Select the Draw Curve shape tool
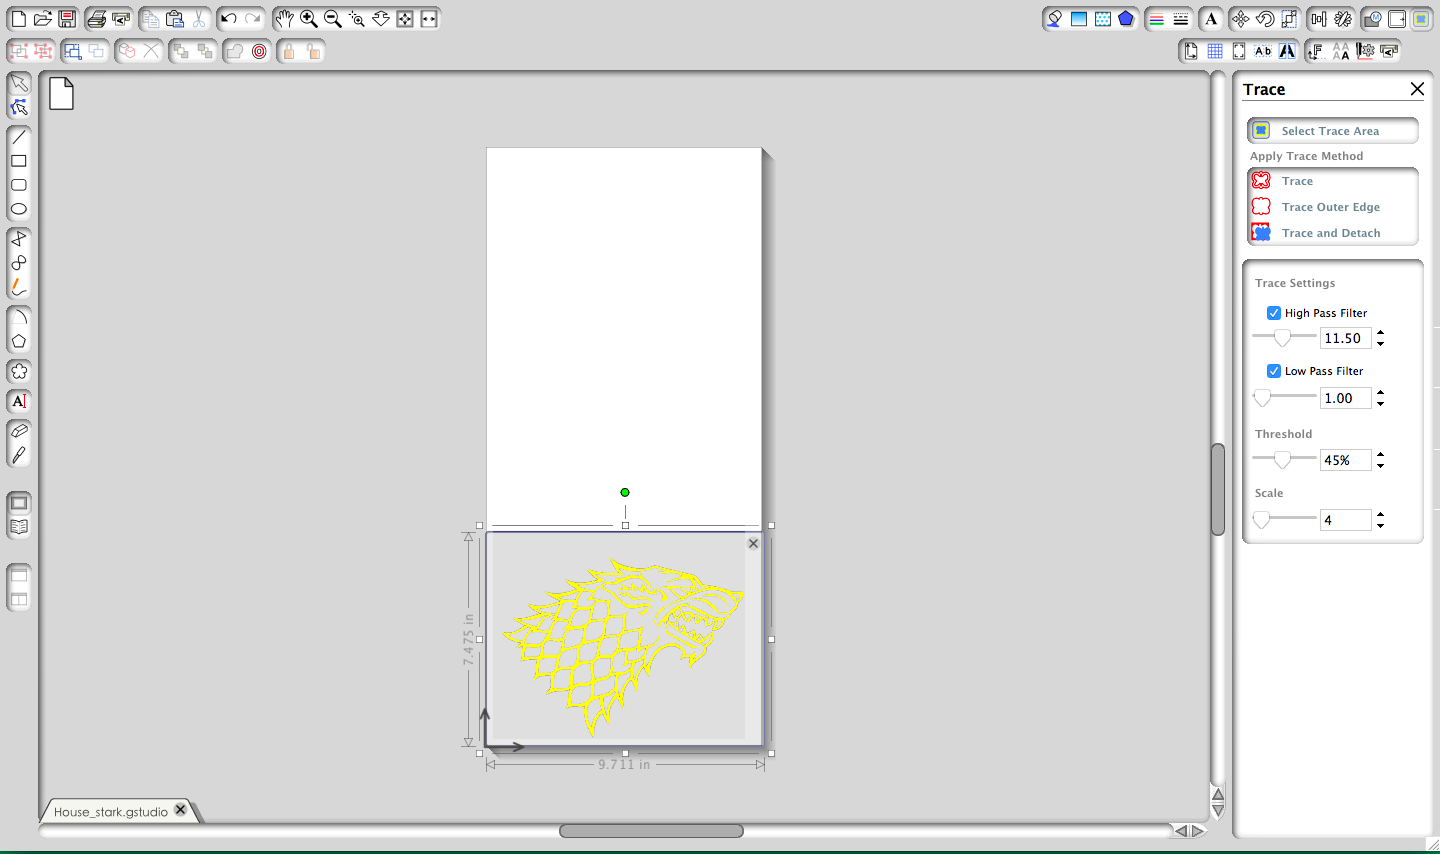Viewport: 1440px width, 854px height. [19, 263]
